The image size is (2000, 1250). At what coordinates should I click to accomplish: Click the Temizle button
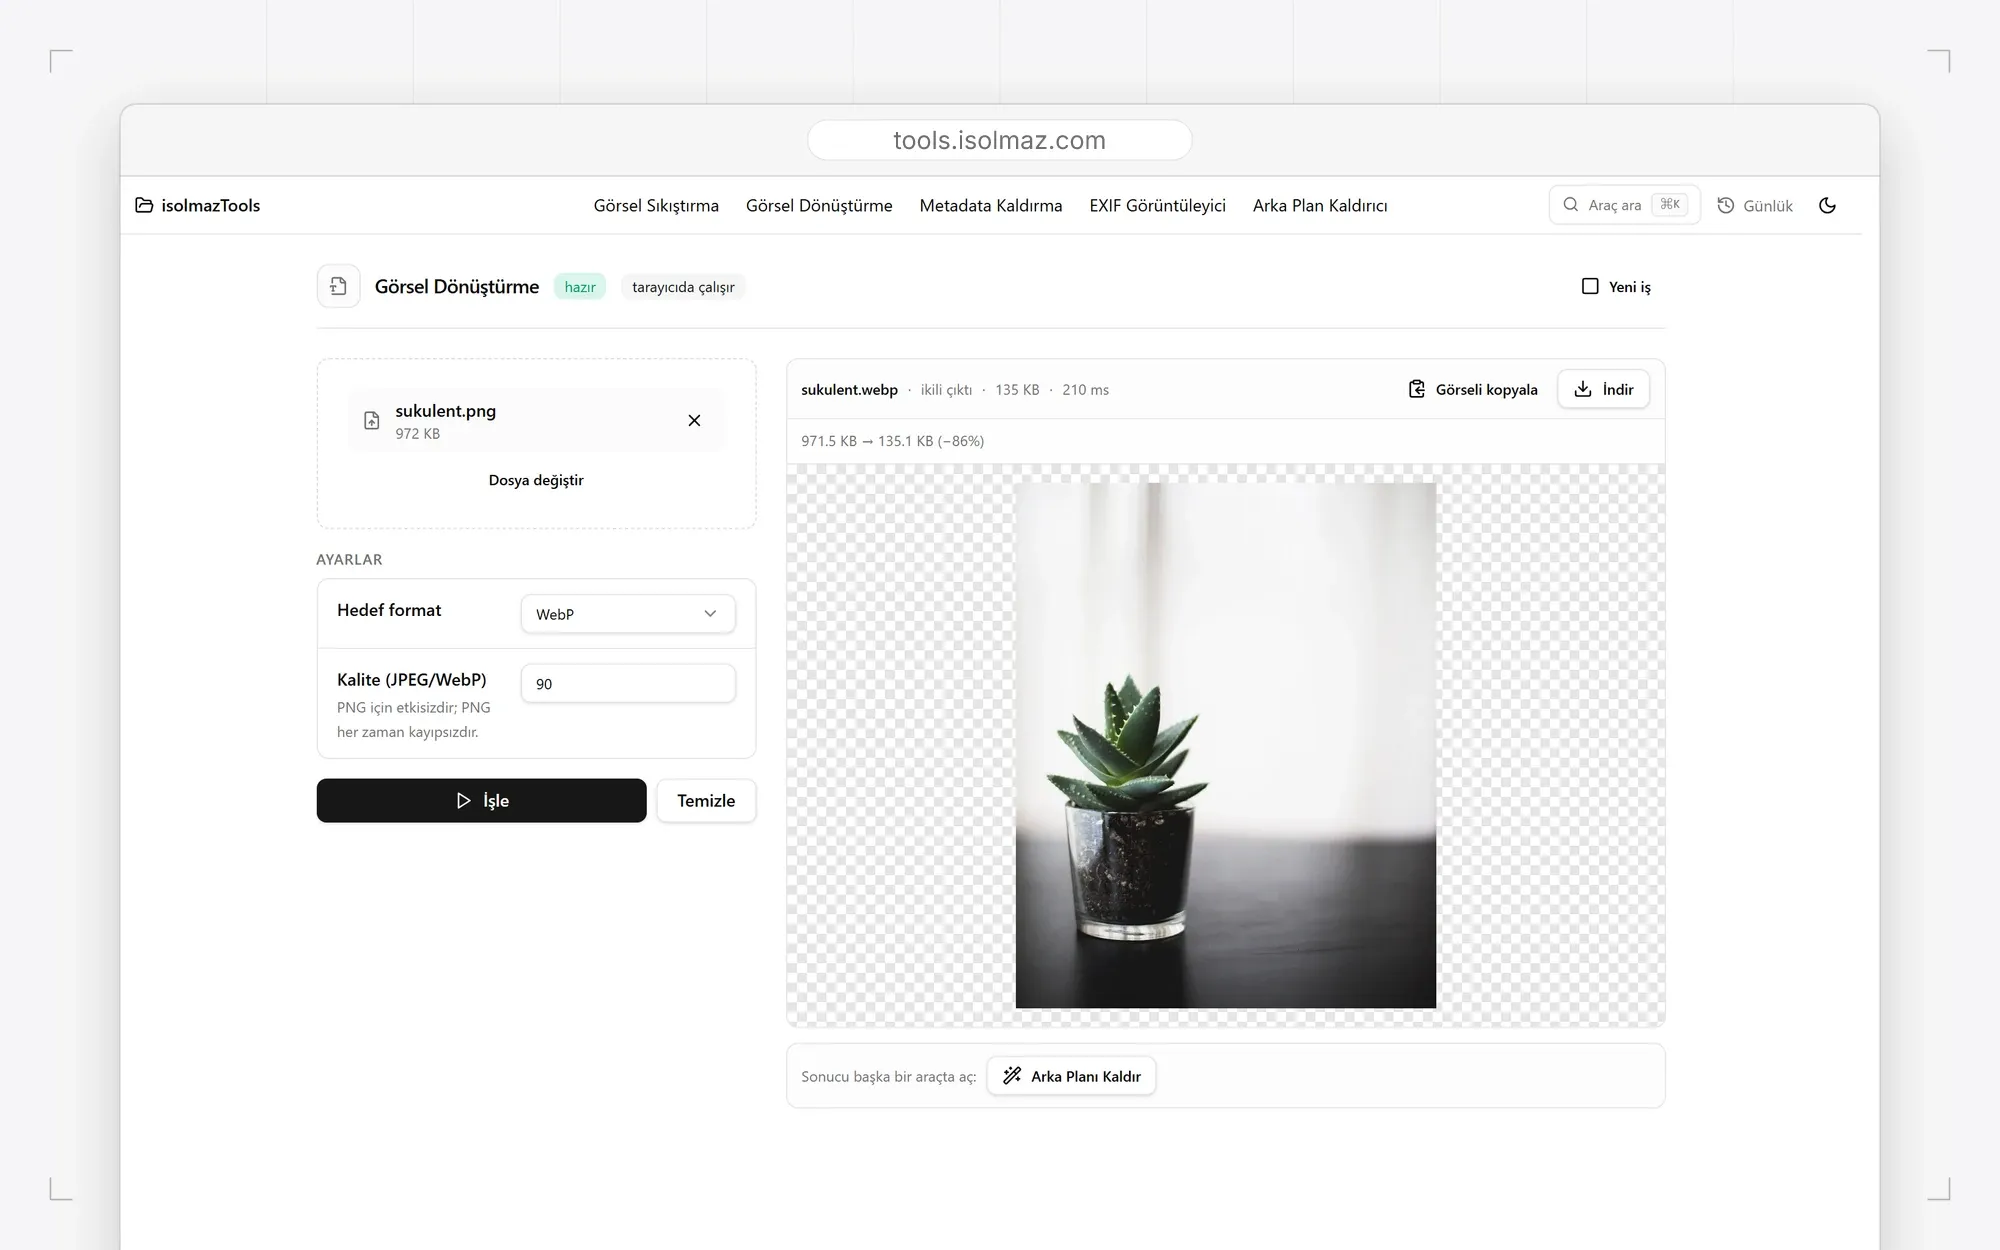[706, 800]
